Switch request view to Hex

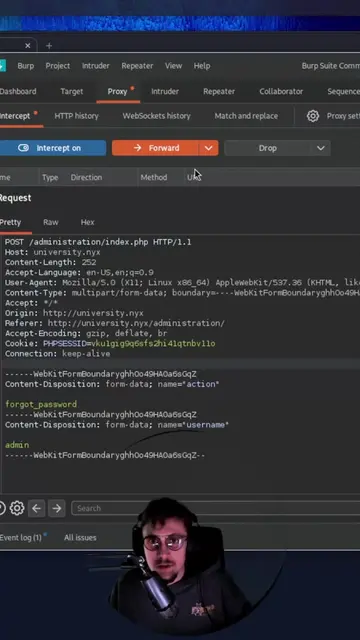pyautogui.click(x=87, y=222)
